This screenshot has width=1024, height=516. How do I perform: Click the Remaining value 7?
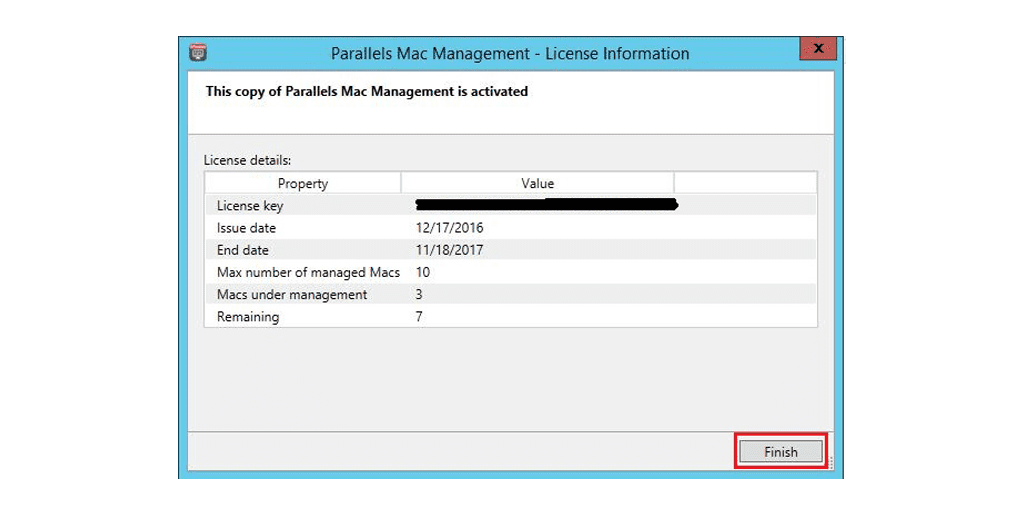419,317
